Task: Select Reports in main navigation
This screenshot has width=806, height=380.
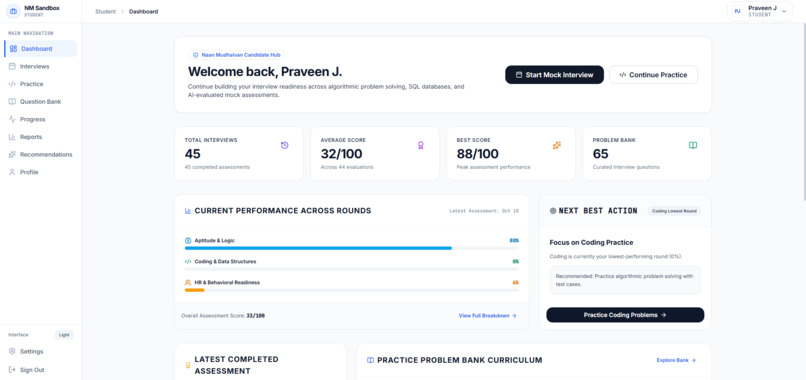Action: pos(41,137)
